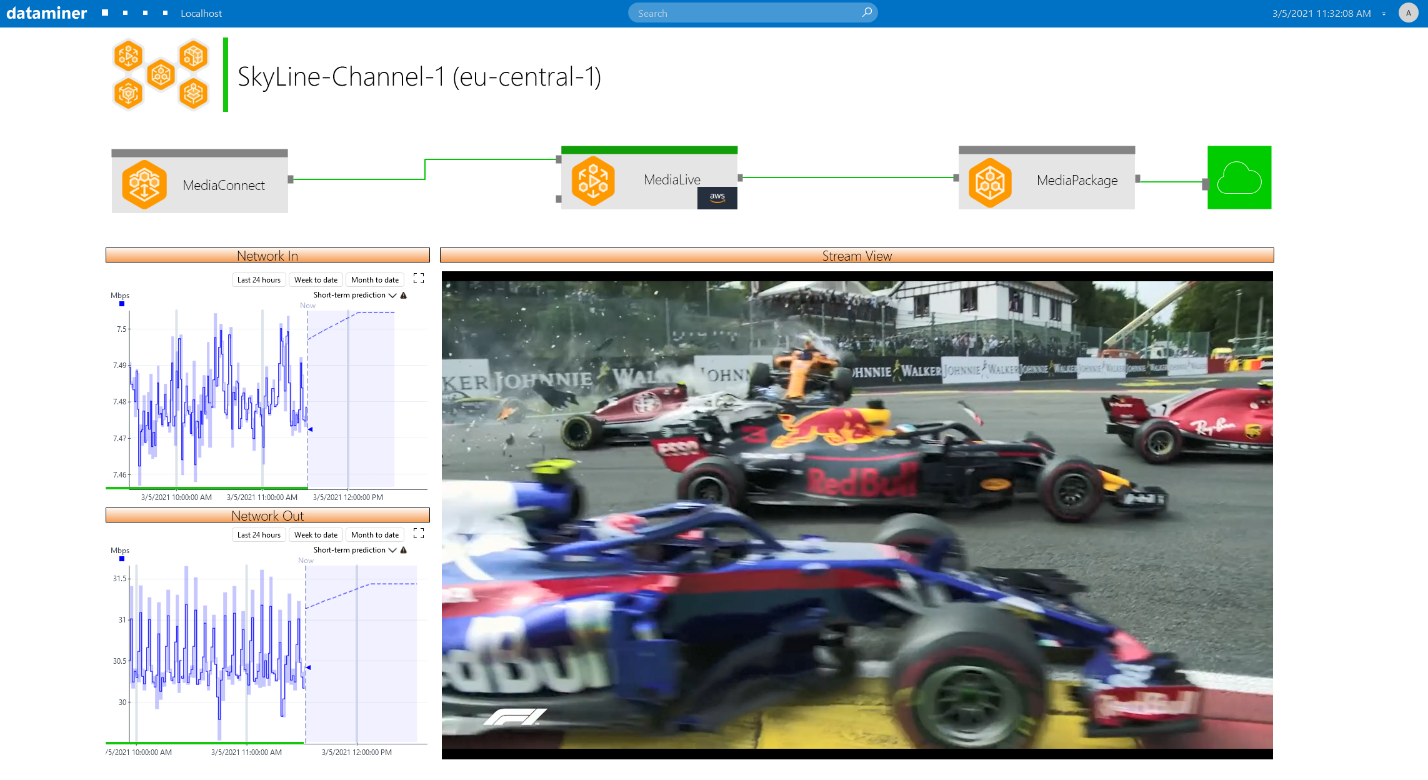
Task: Expand Network Out chart to fullscreen
Action: (x=419, y=534)
